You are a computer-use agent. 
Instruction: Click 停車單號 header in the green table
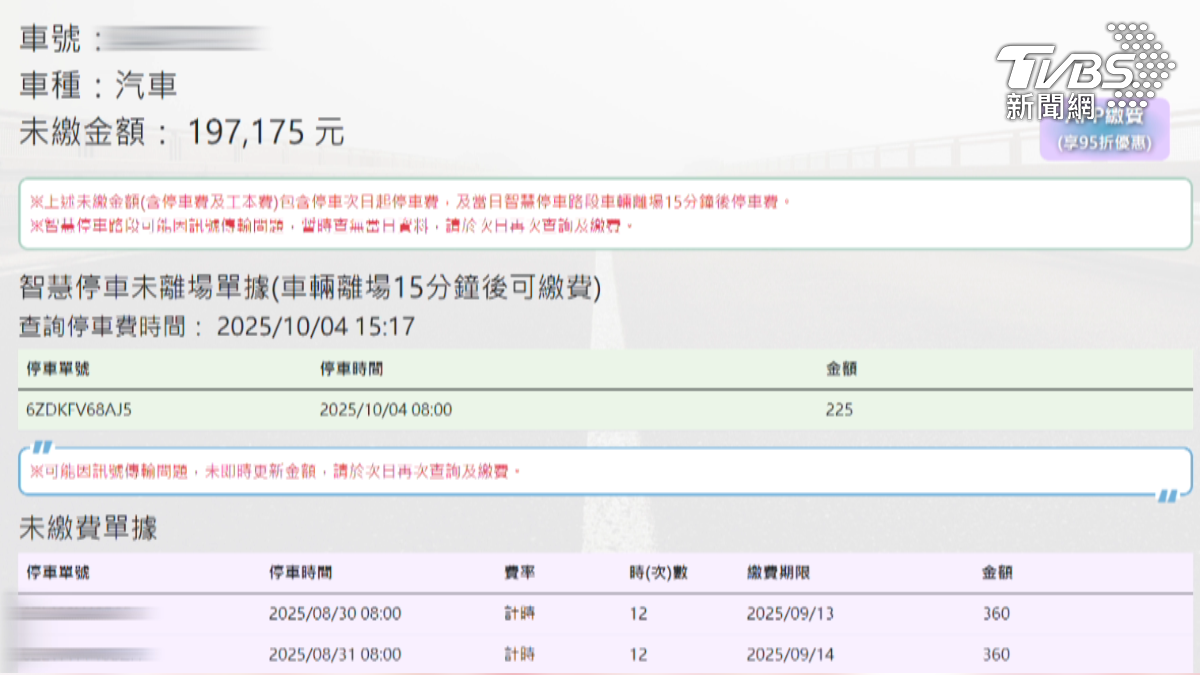[x=60, y=370]
